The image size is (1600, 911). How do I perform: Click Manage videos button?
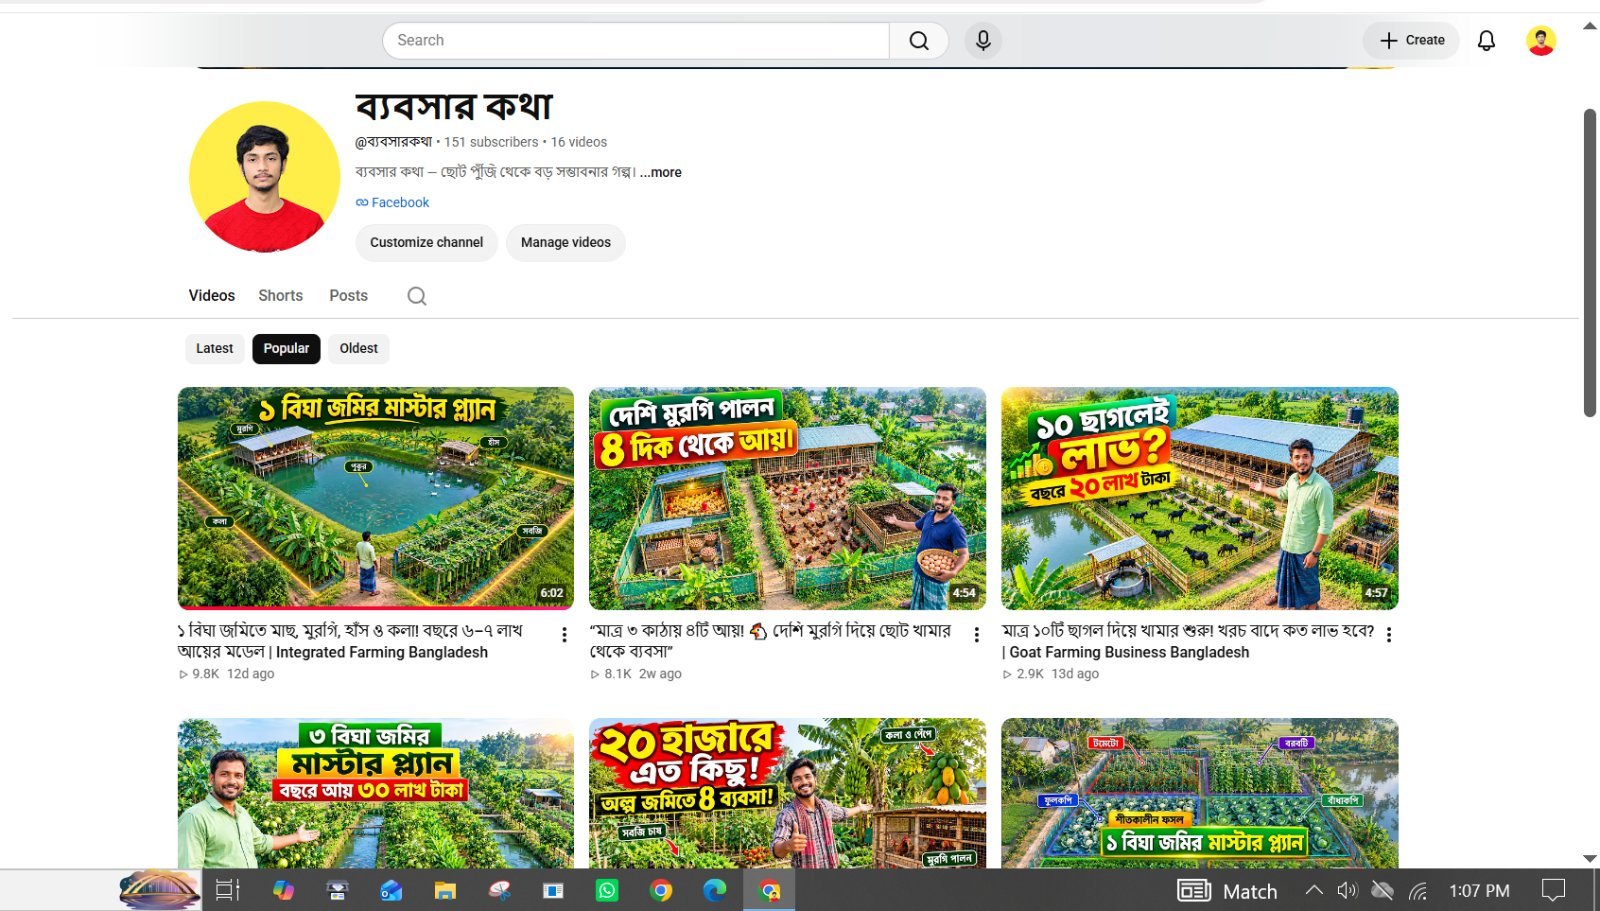coord(566,242)
